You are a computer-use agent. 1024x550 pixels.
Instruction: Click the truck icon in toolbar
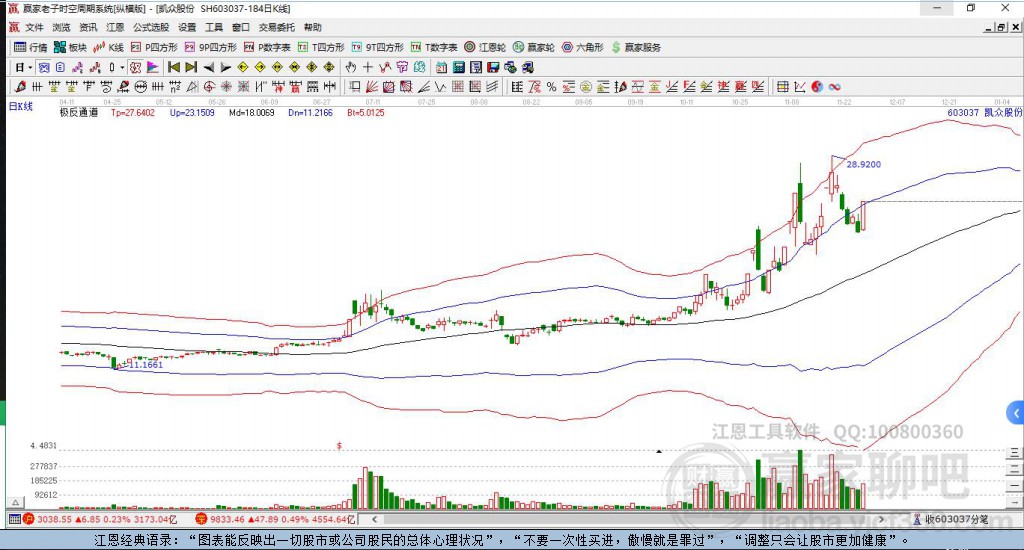528,67
